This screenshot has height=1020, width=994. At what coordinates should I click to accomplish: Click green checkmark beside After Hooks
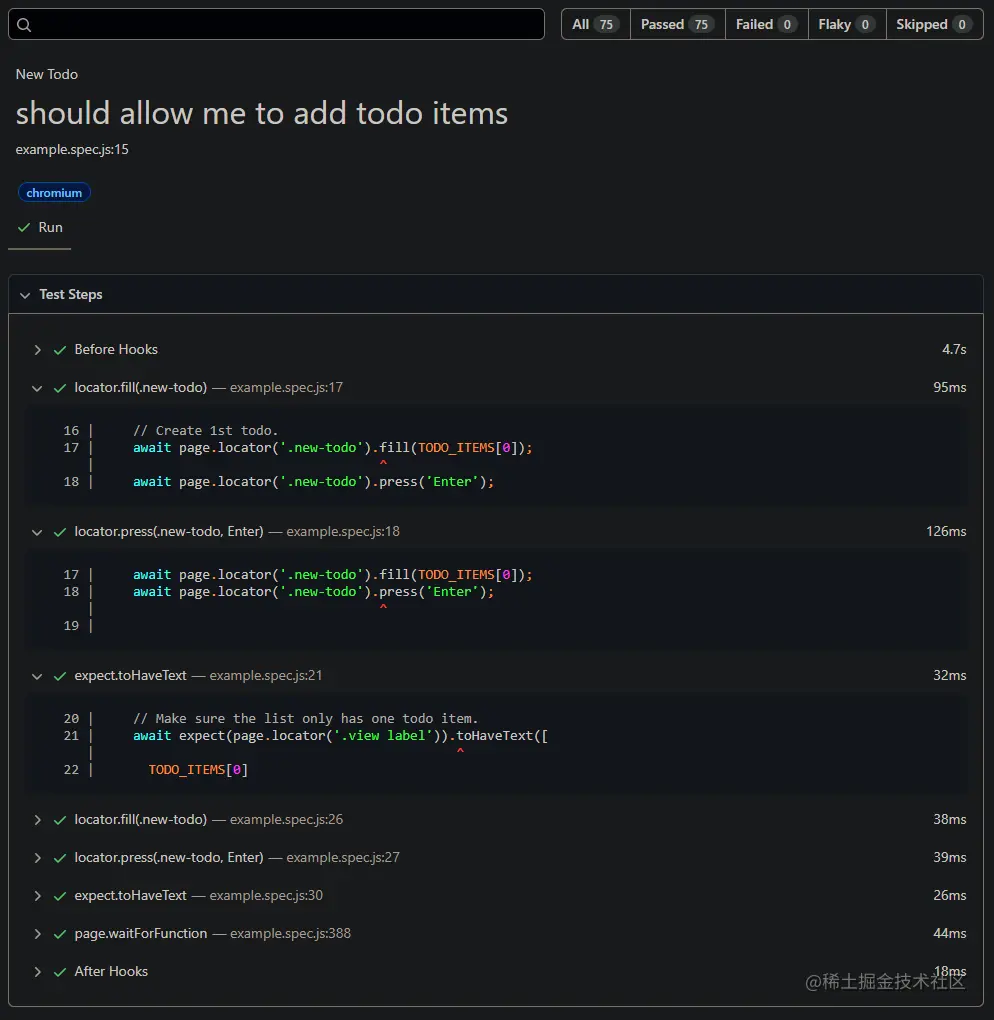coord(60,972)
